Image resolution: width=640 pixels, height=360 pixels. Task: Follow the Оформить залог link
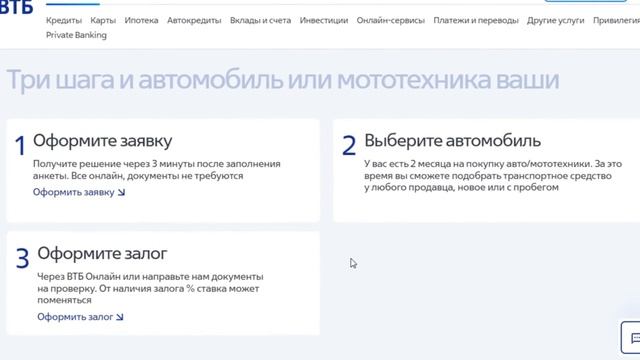coord(80,317)
